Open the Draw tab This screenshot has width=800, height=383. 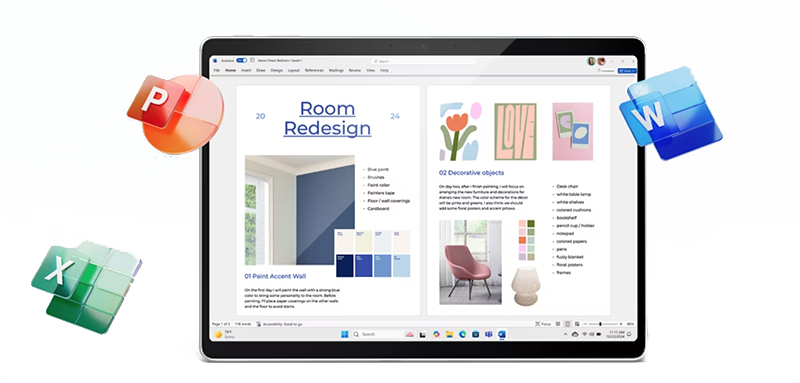261,70
